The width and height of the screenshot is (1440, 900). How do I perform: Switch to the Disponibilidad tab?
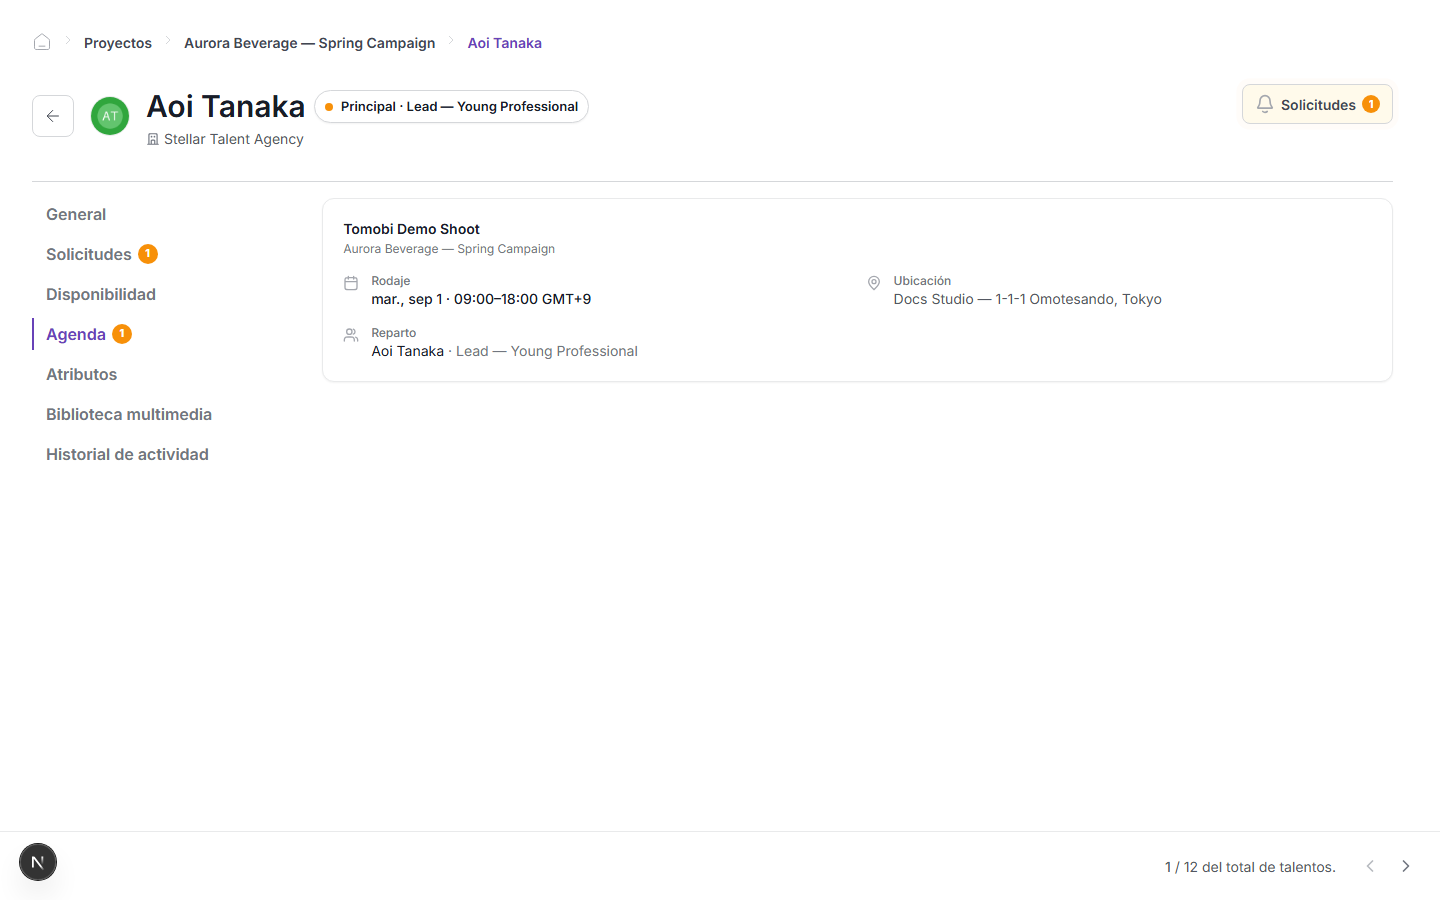pos(101,294)
